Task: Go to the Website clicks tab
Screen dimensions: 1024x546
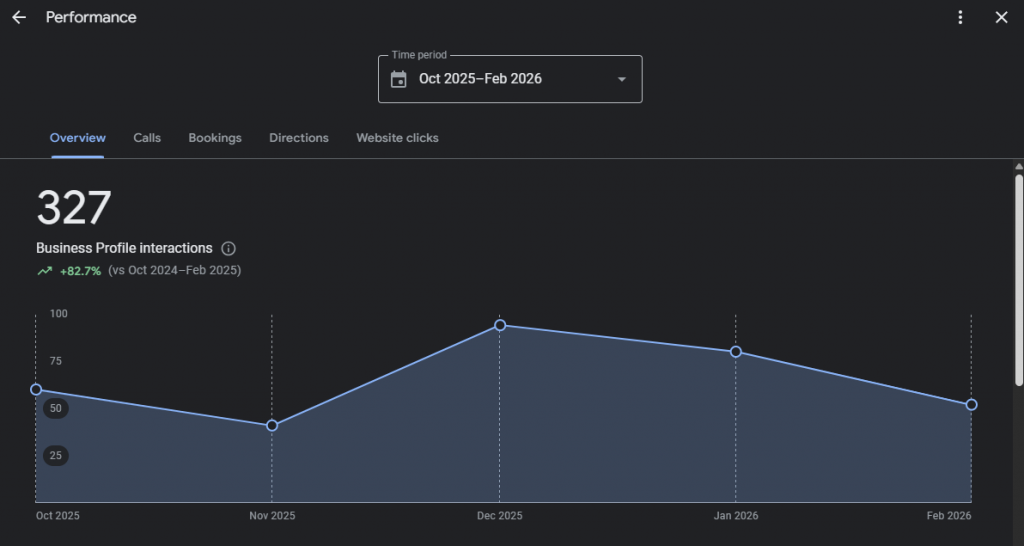Action: [x=397, y=138]
